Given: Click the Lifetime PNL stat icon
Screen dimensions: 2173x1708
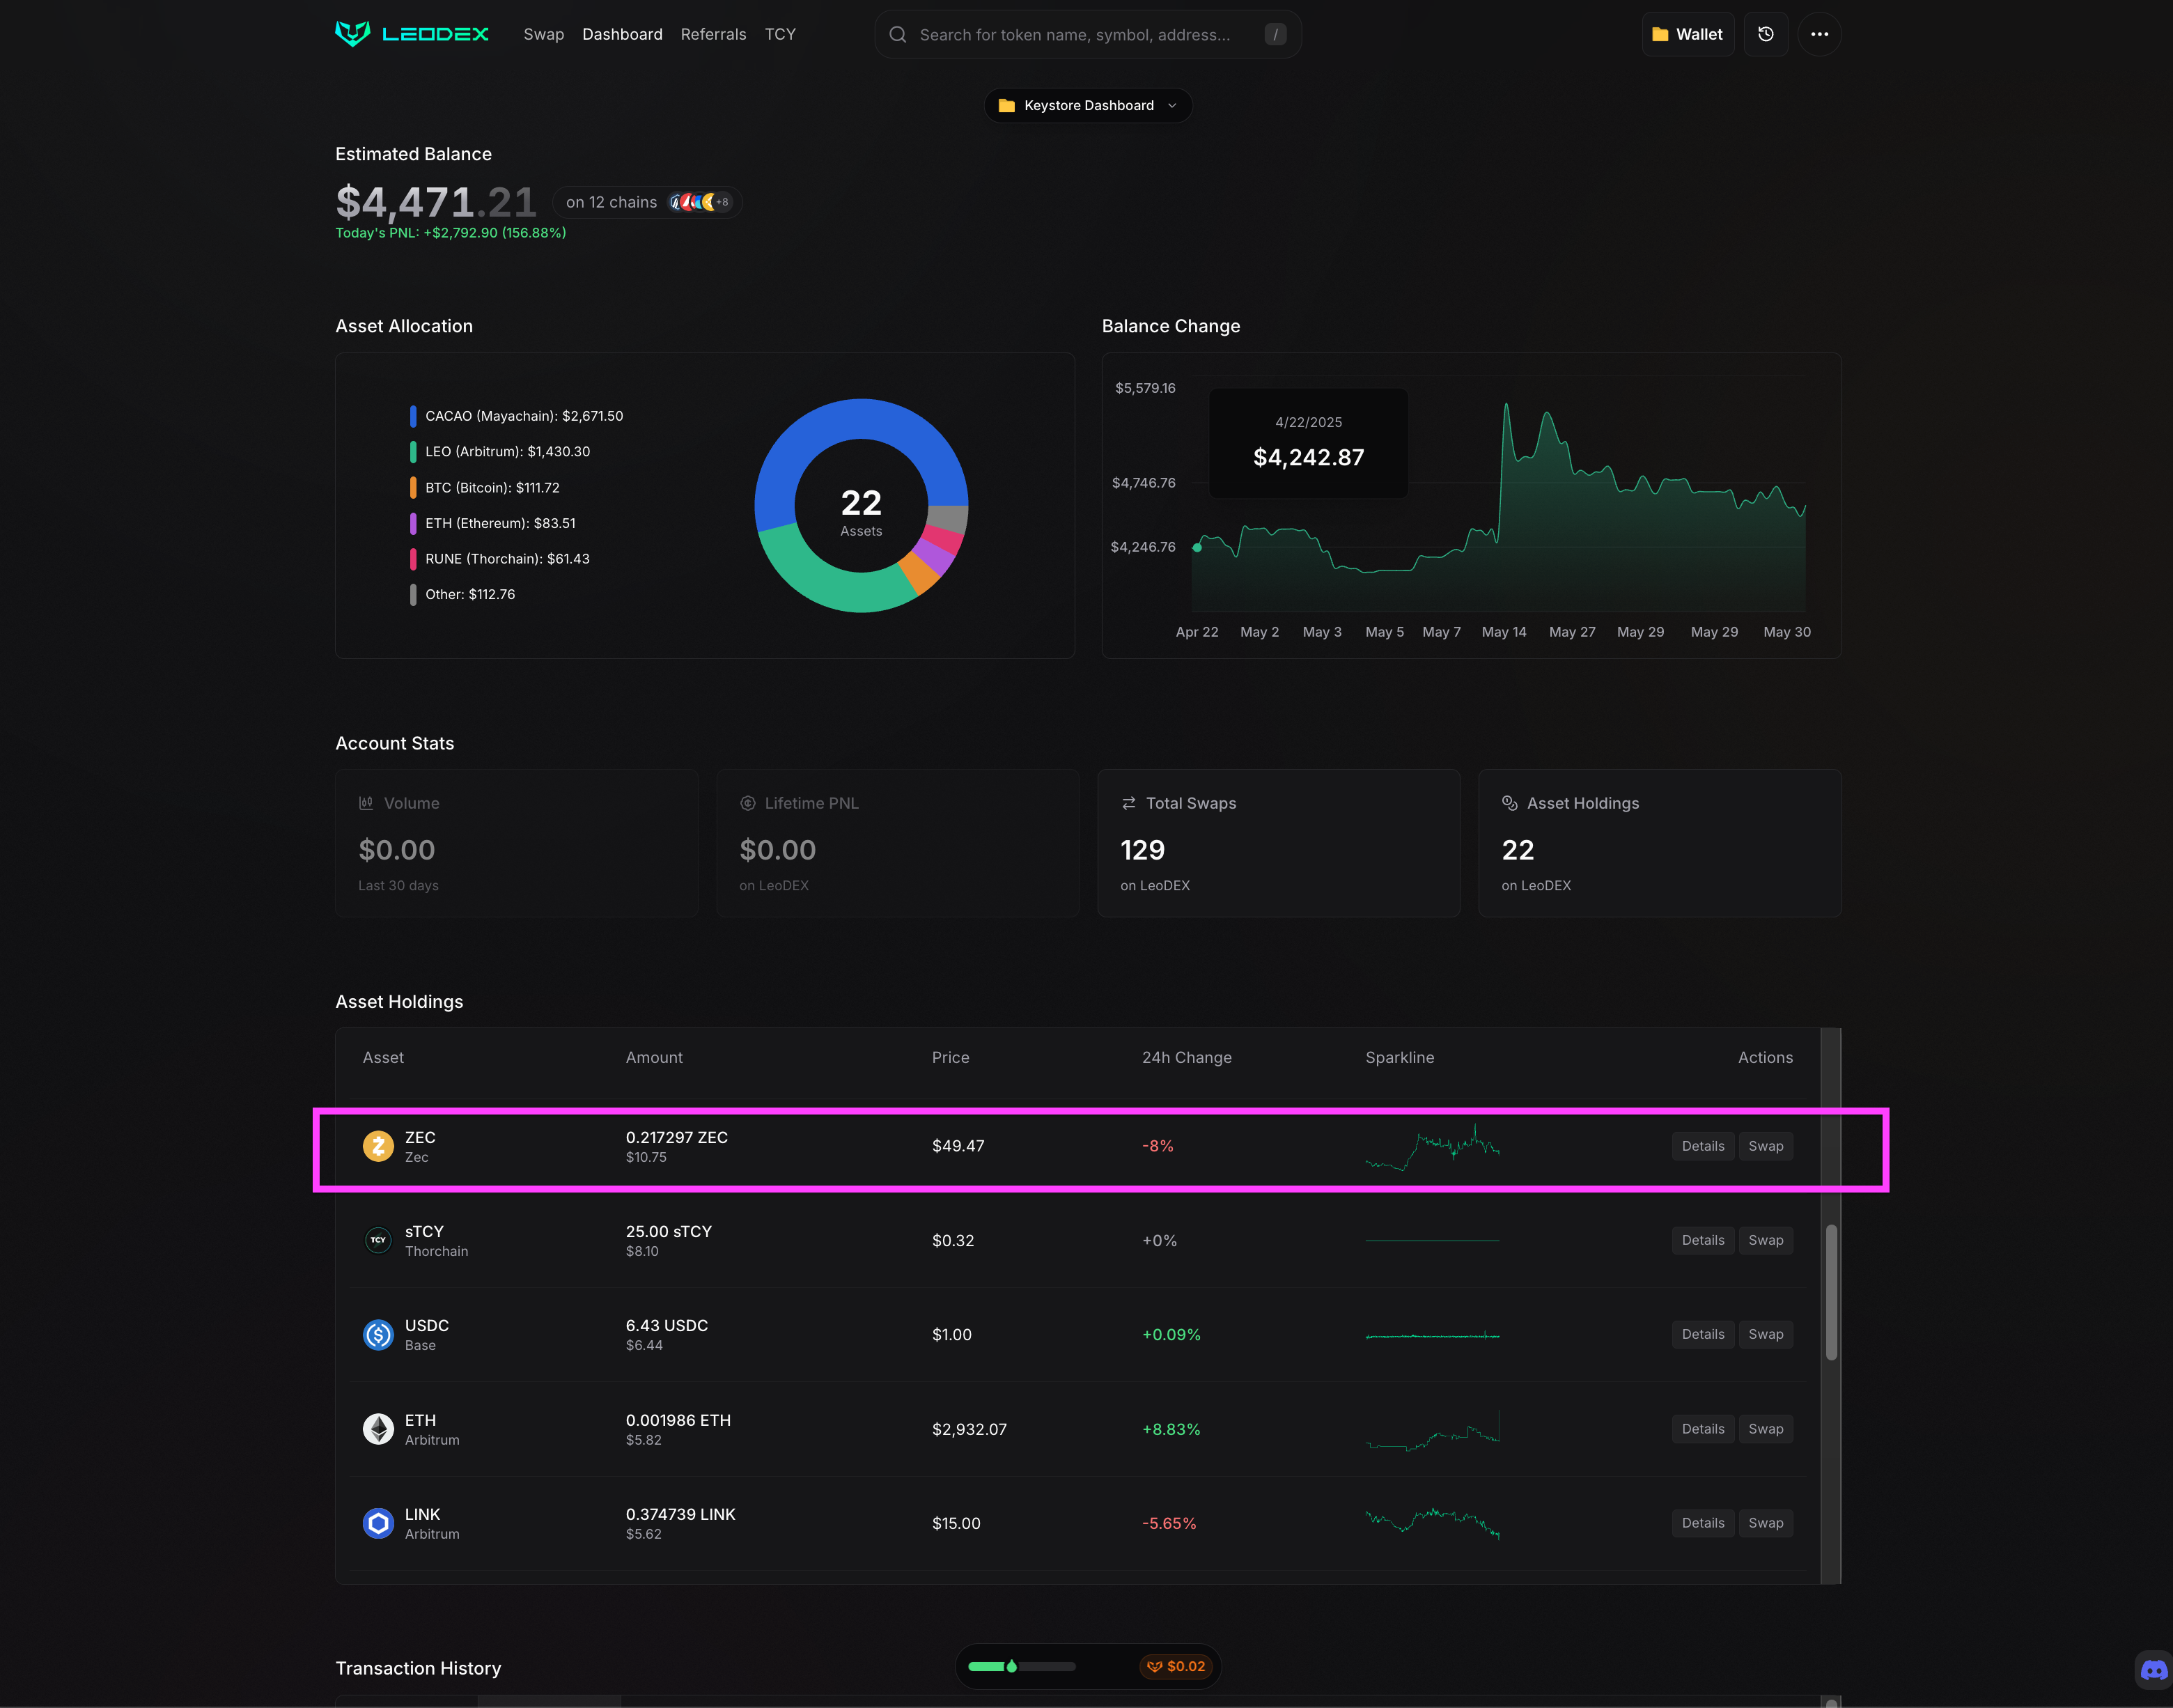Looking at the screenshot, I should [x=747, y=803].
